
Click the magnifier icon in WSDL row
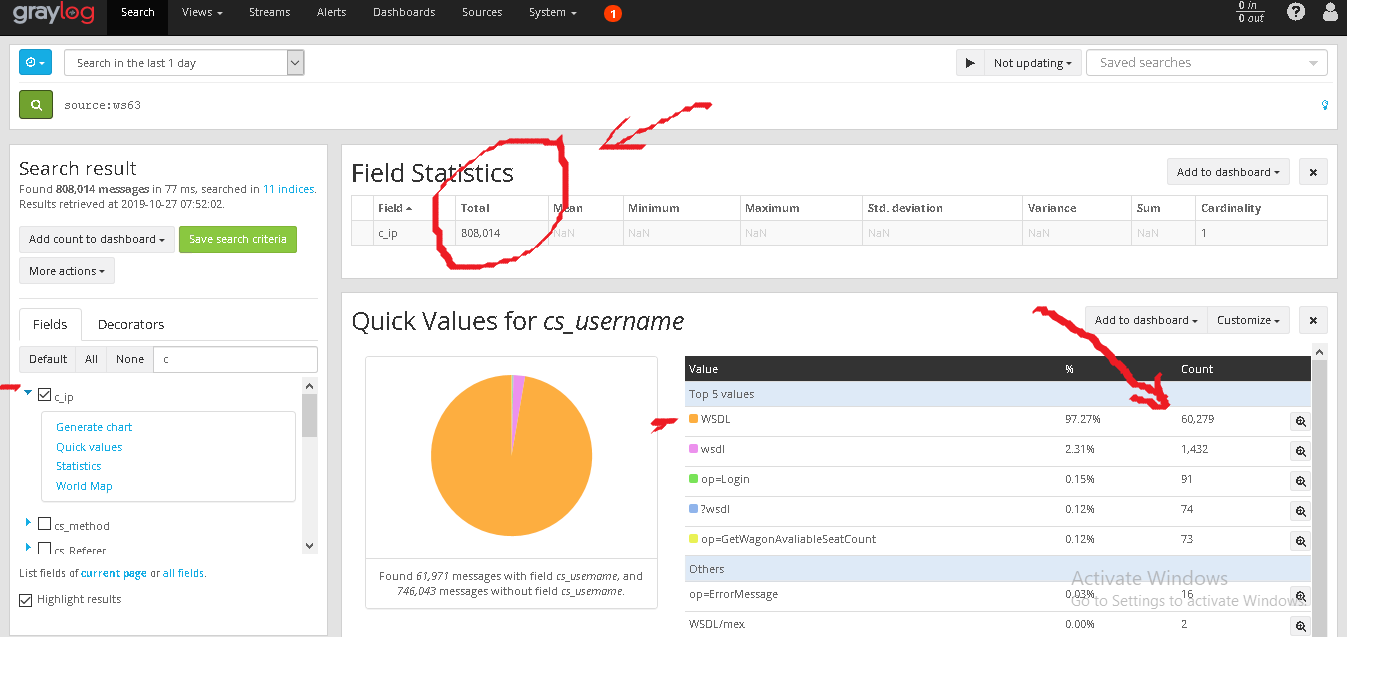(1301, 422)
